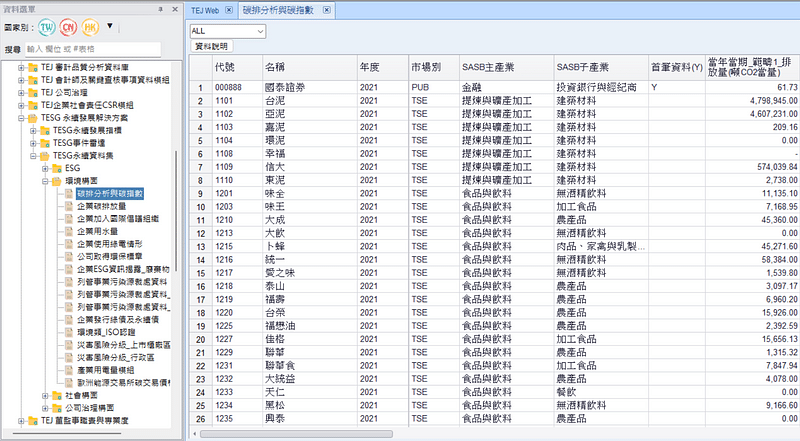Close the 資料匯單 side panel
Viewport: 800px width, 441px height.
point(175,8)
